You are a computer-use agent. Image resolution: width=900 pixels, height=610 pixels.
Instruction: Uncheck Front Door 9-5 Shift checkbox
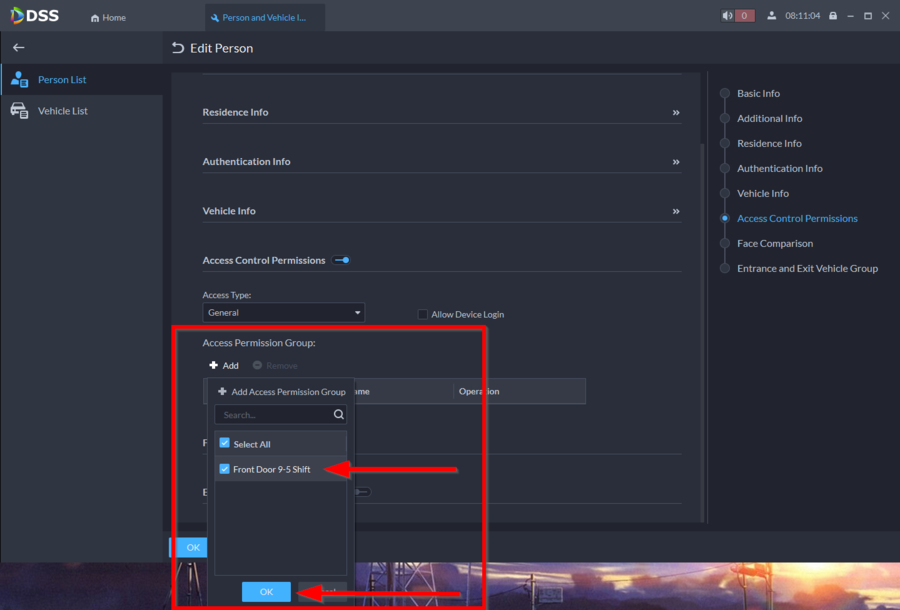point(225,469)
